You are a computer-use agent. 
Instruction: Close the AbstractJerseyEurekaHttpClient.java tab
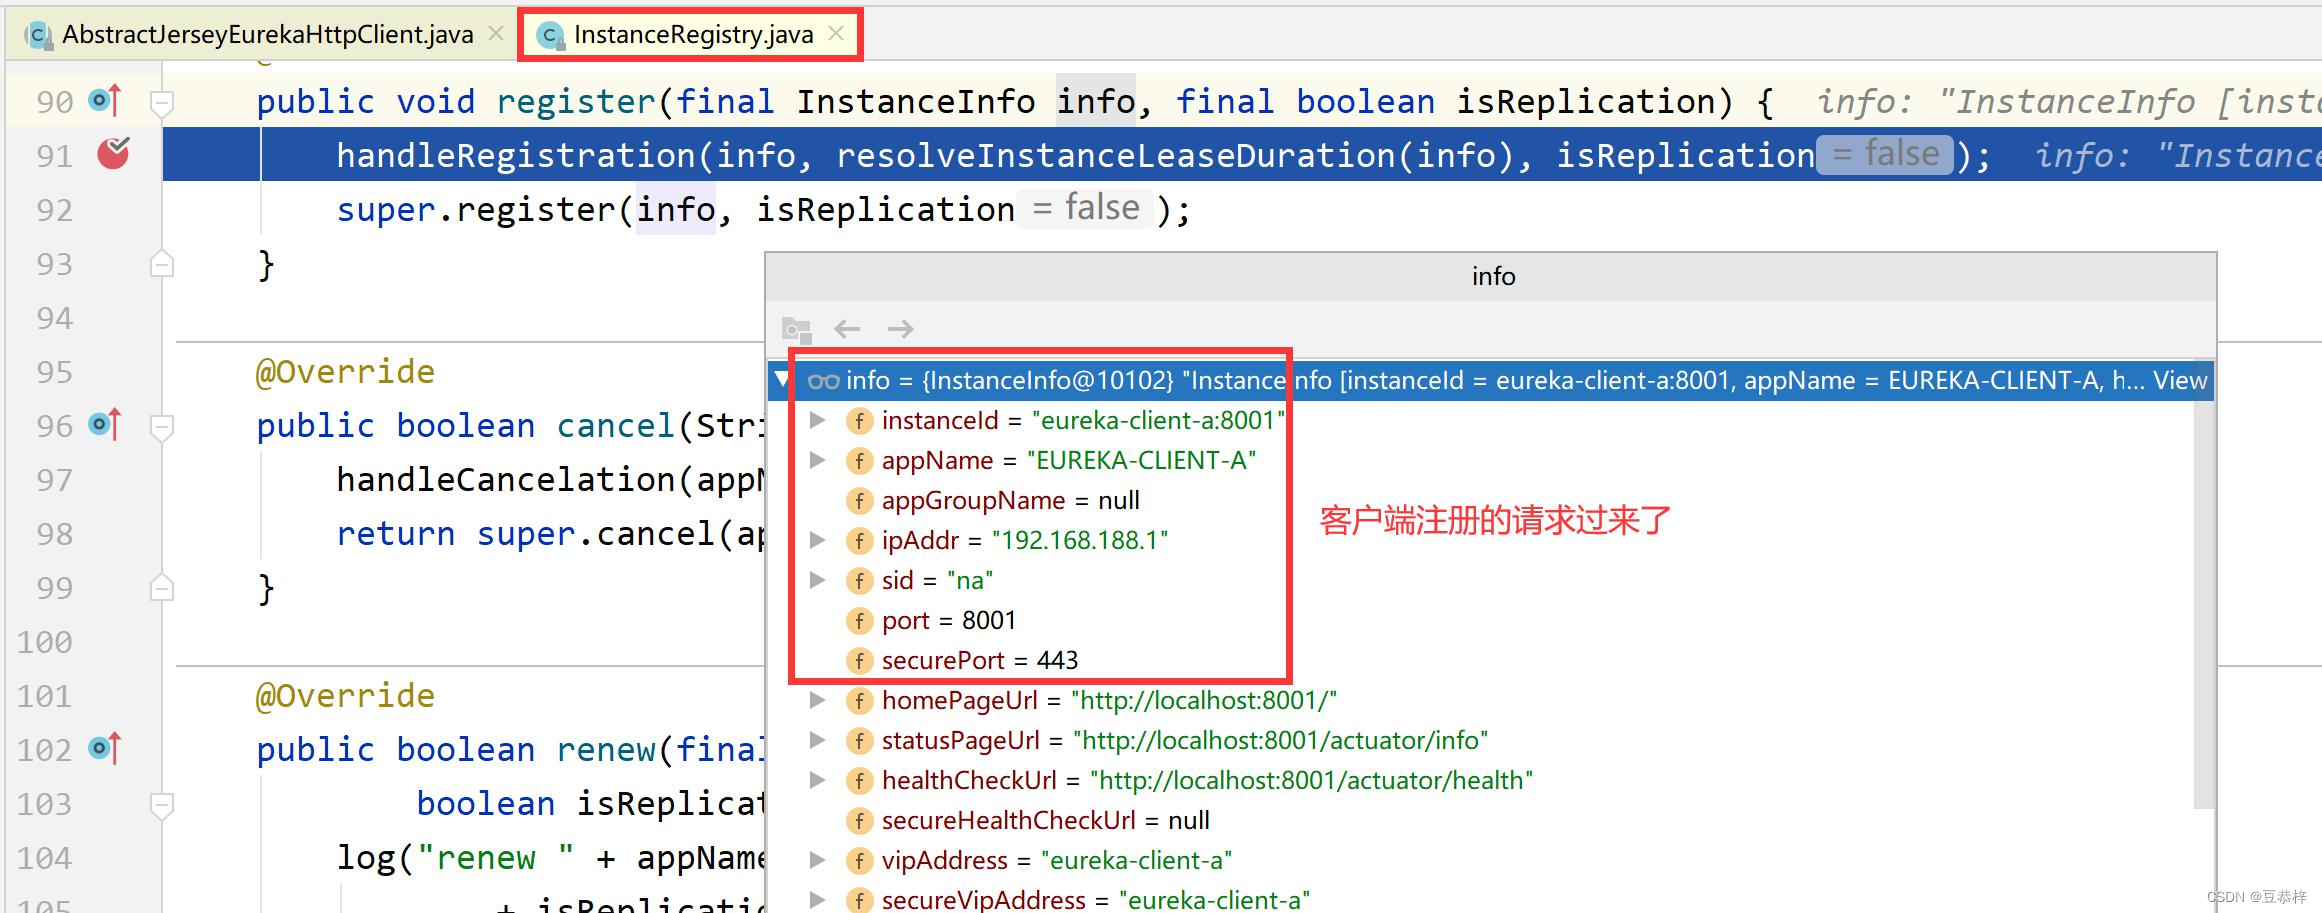click(495, 33)
